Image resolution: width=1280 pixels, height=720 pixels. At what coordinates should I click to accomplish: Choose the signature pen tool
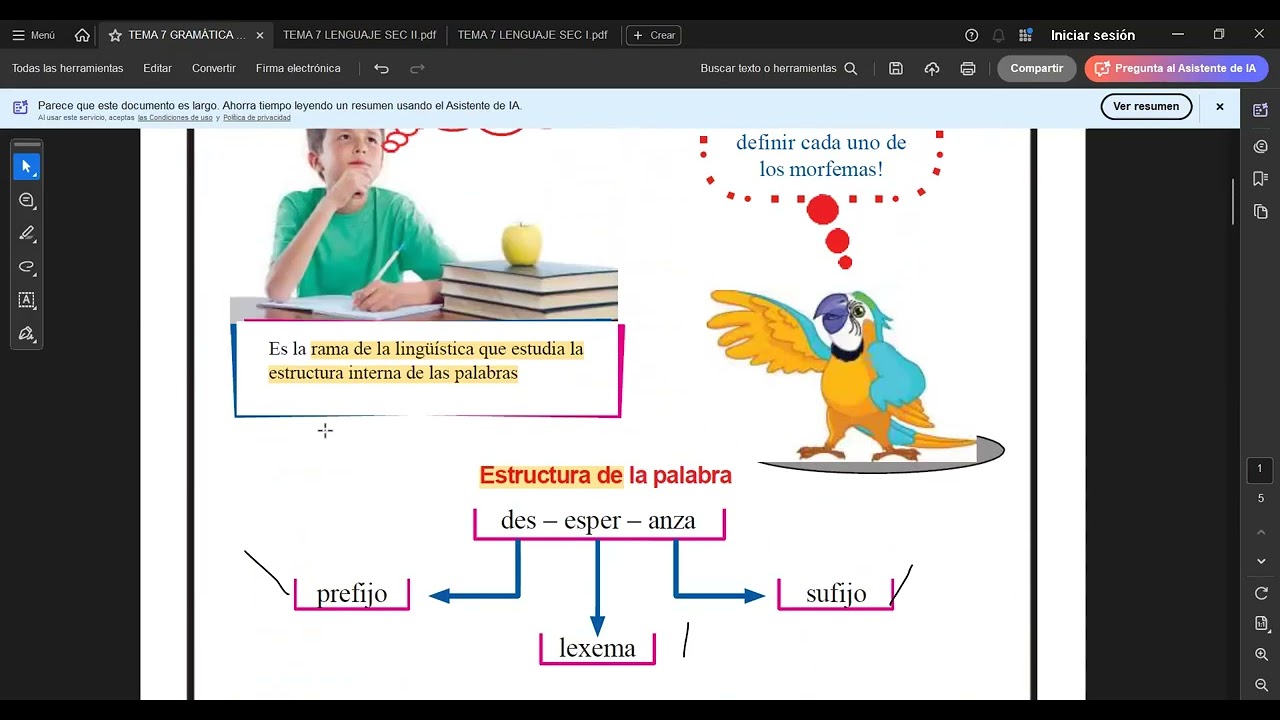[x=27, y=333]
